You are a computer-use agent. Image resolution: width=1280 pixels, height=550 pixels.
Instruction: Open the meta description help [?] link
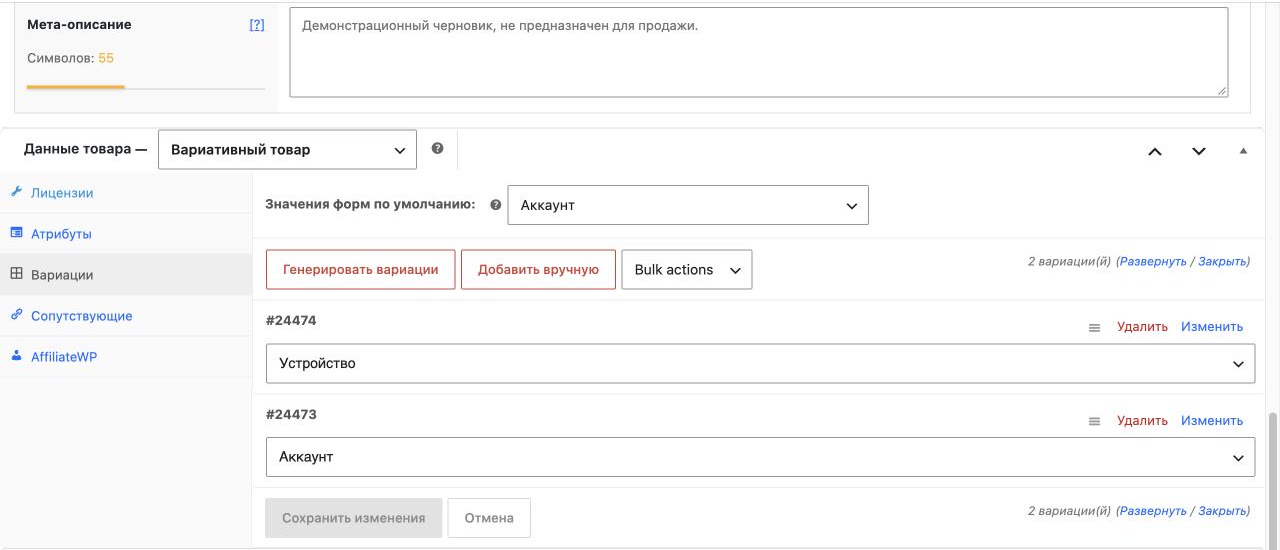[x=257, y=25]
